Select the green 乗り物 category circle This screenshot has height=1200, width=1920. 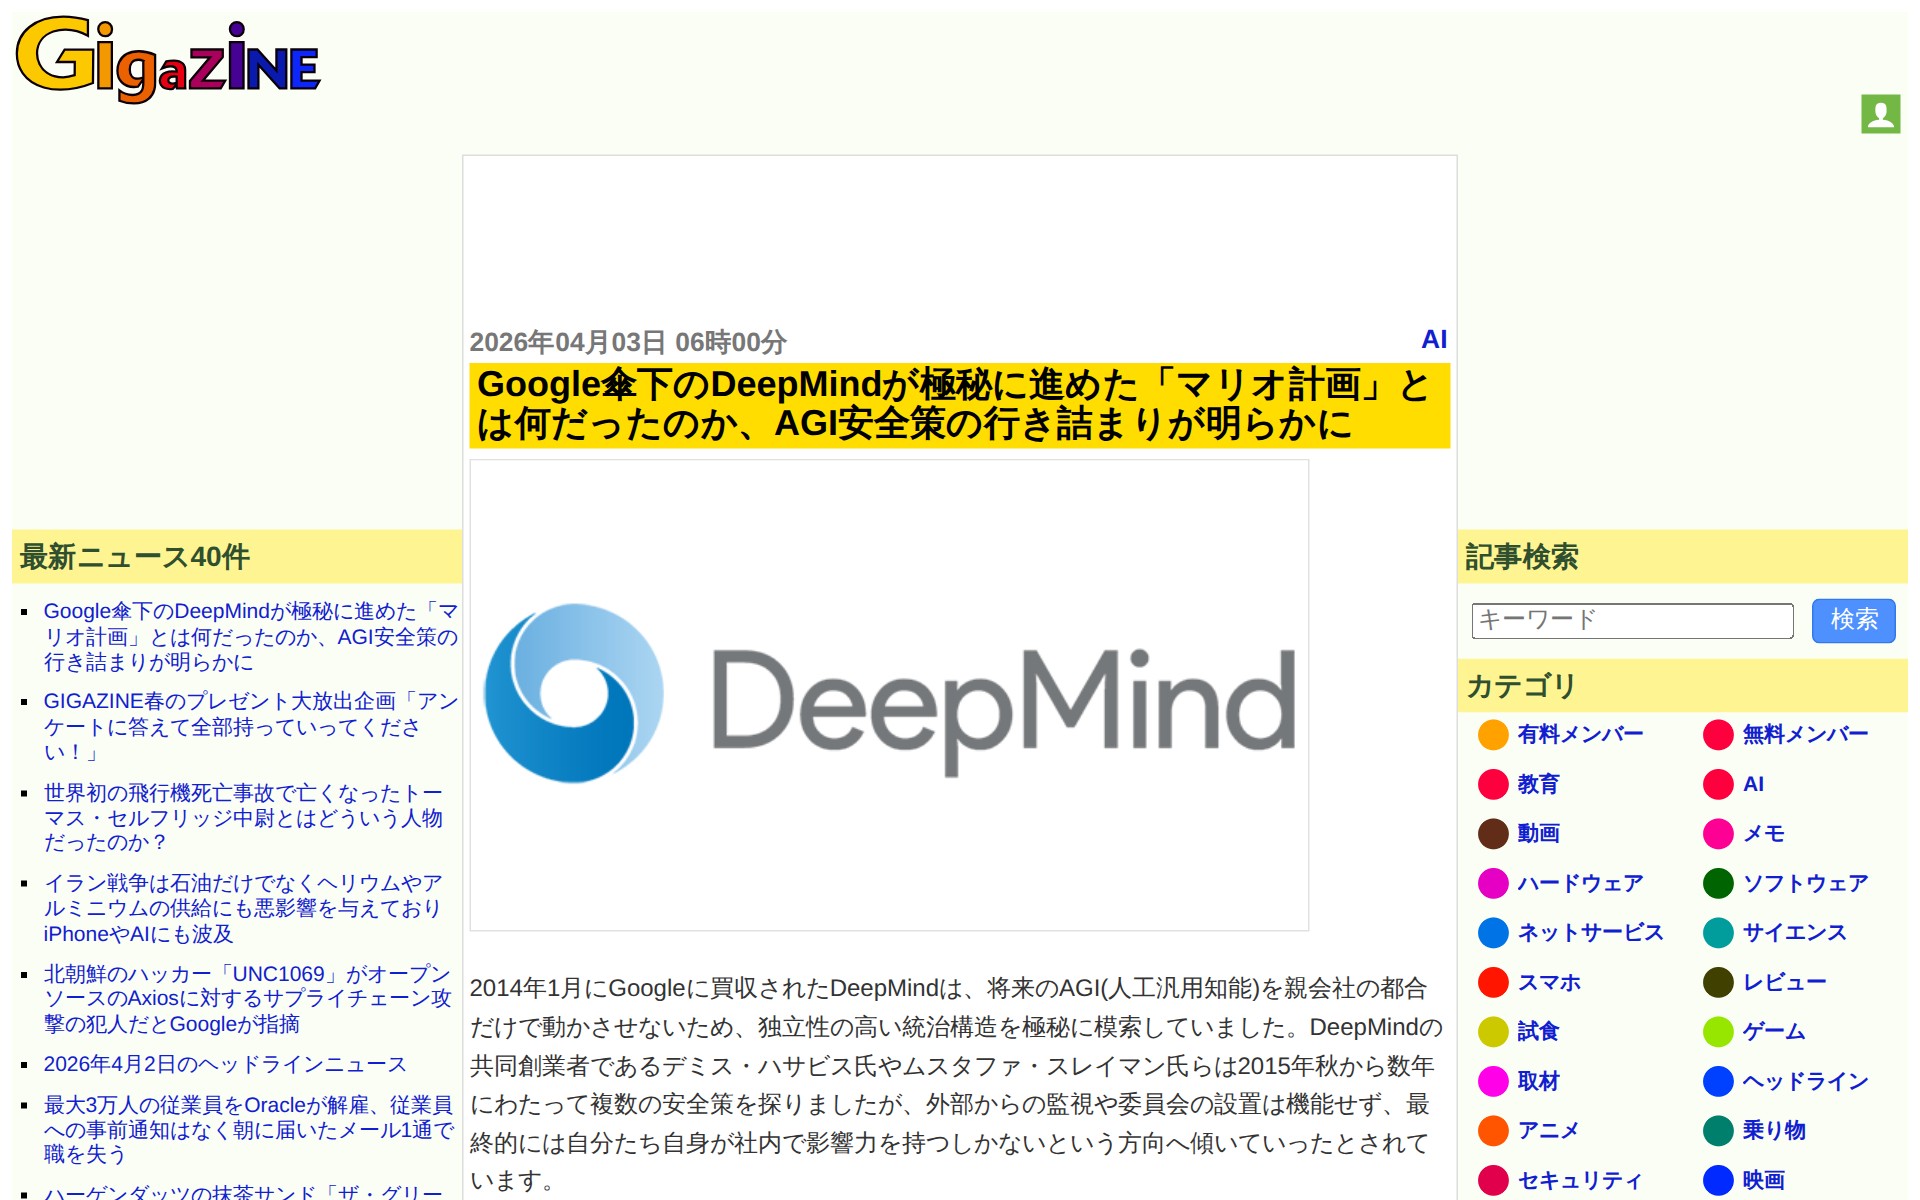click(x=1718, y=1131)
